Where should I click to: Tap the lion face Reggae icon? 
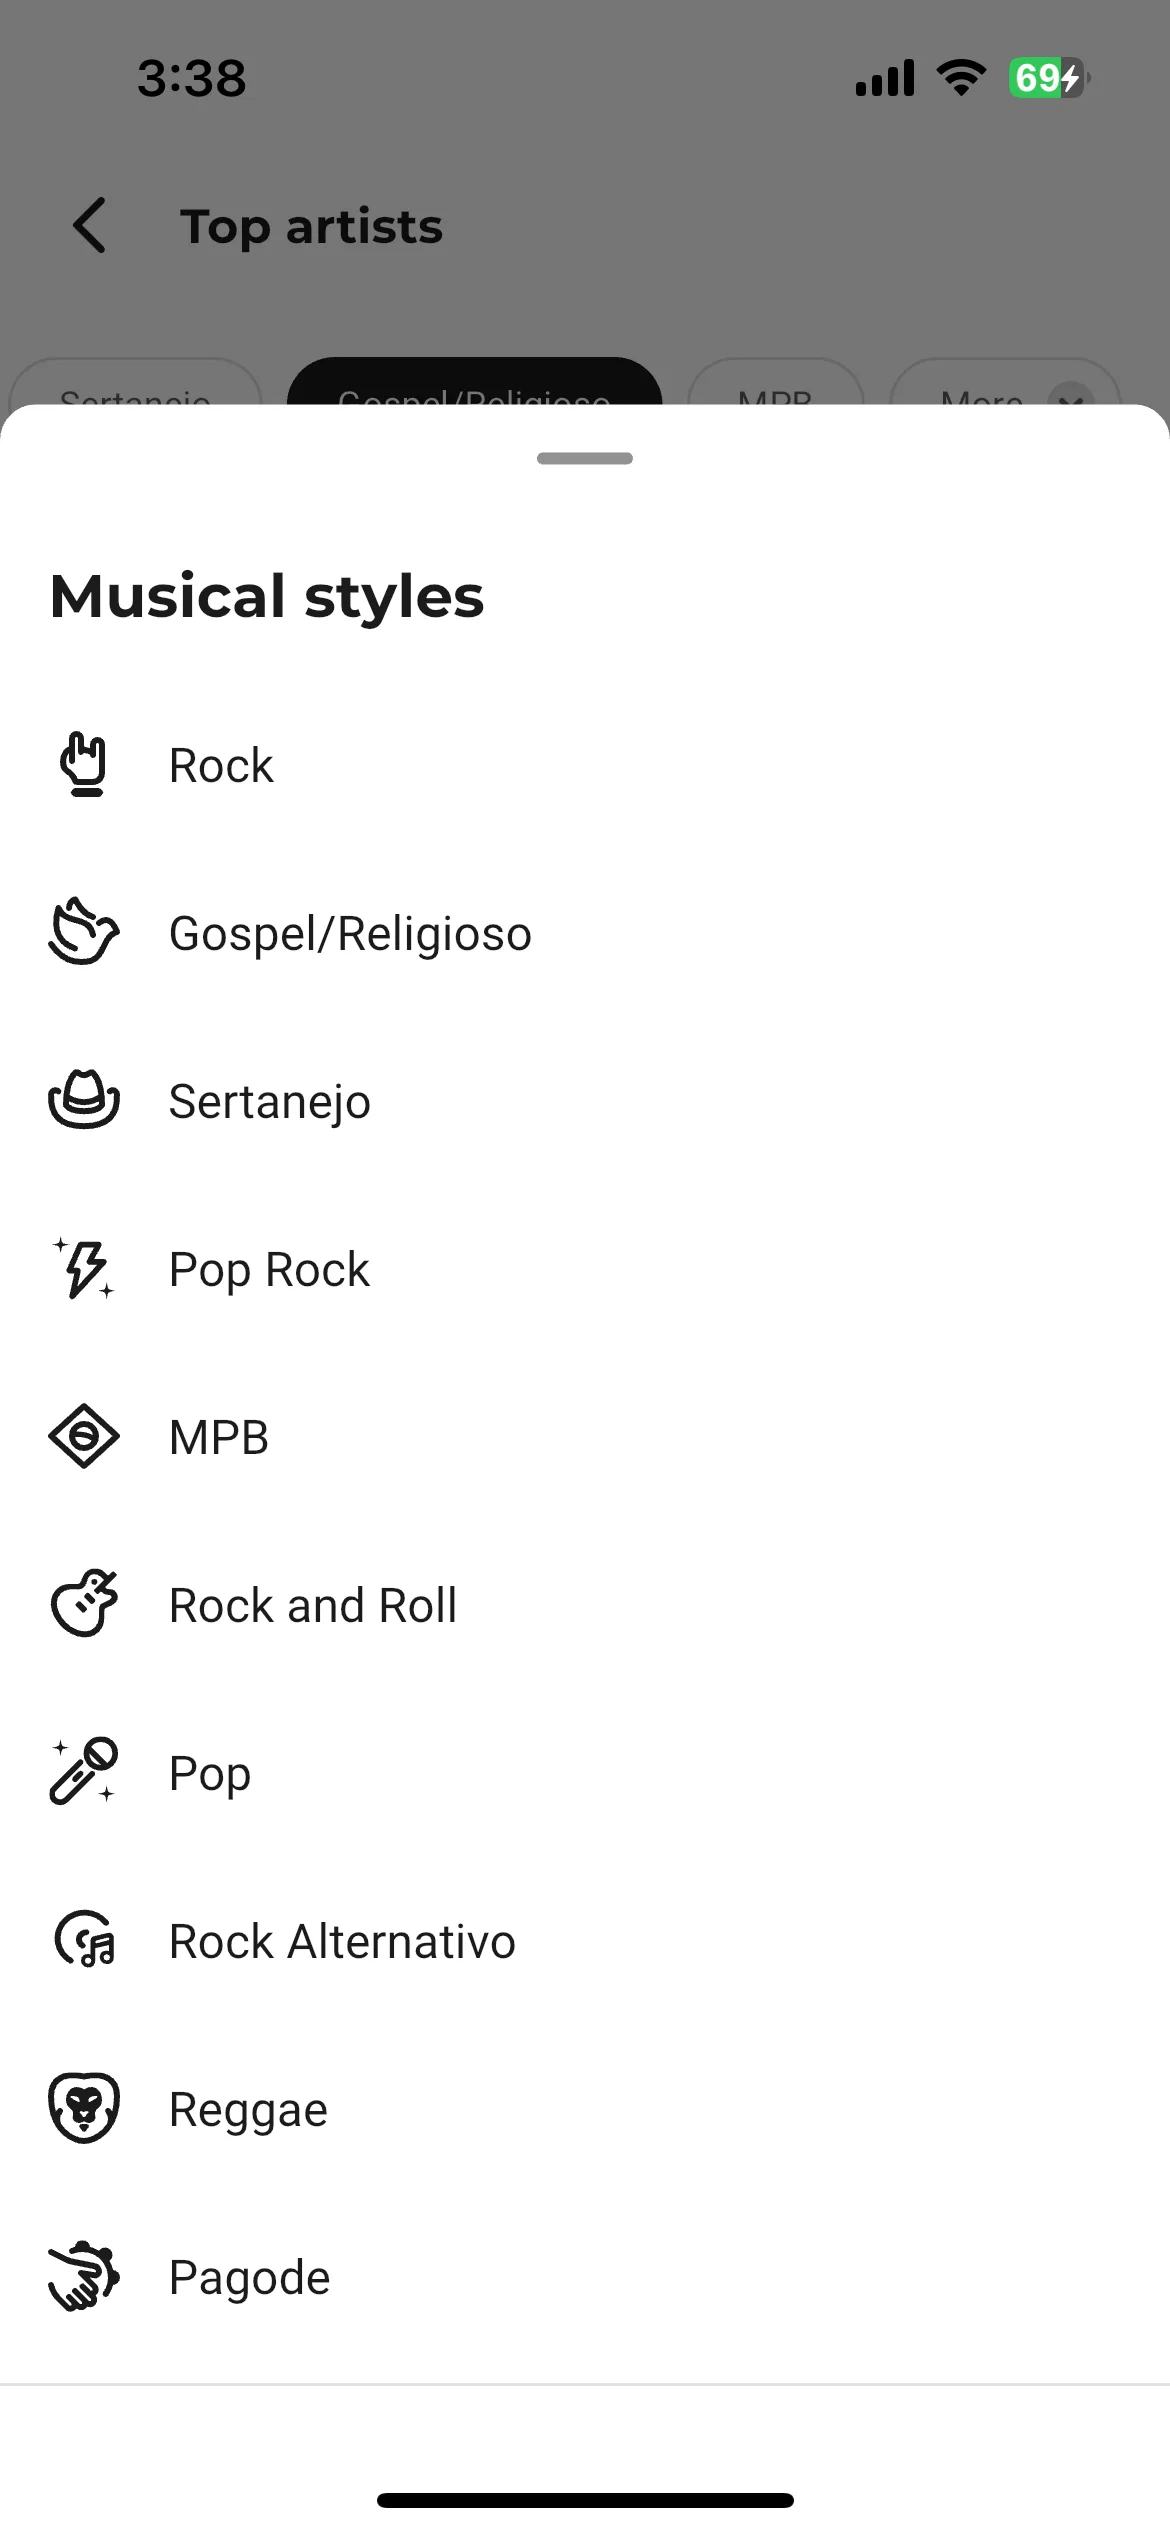pyautogui.click(x=84, y=2108)
